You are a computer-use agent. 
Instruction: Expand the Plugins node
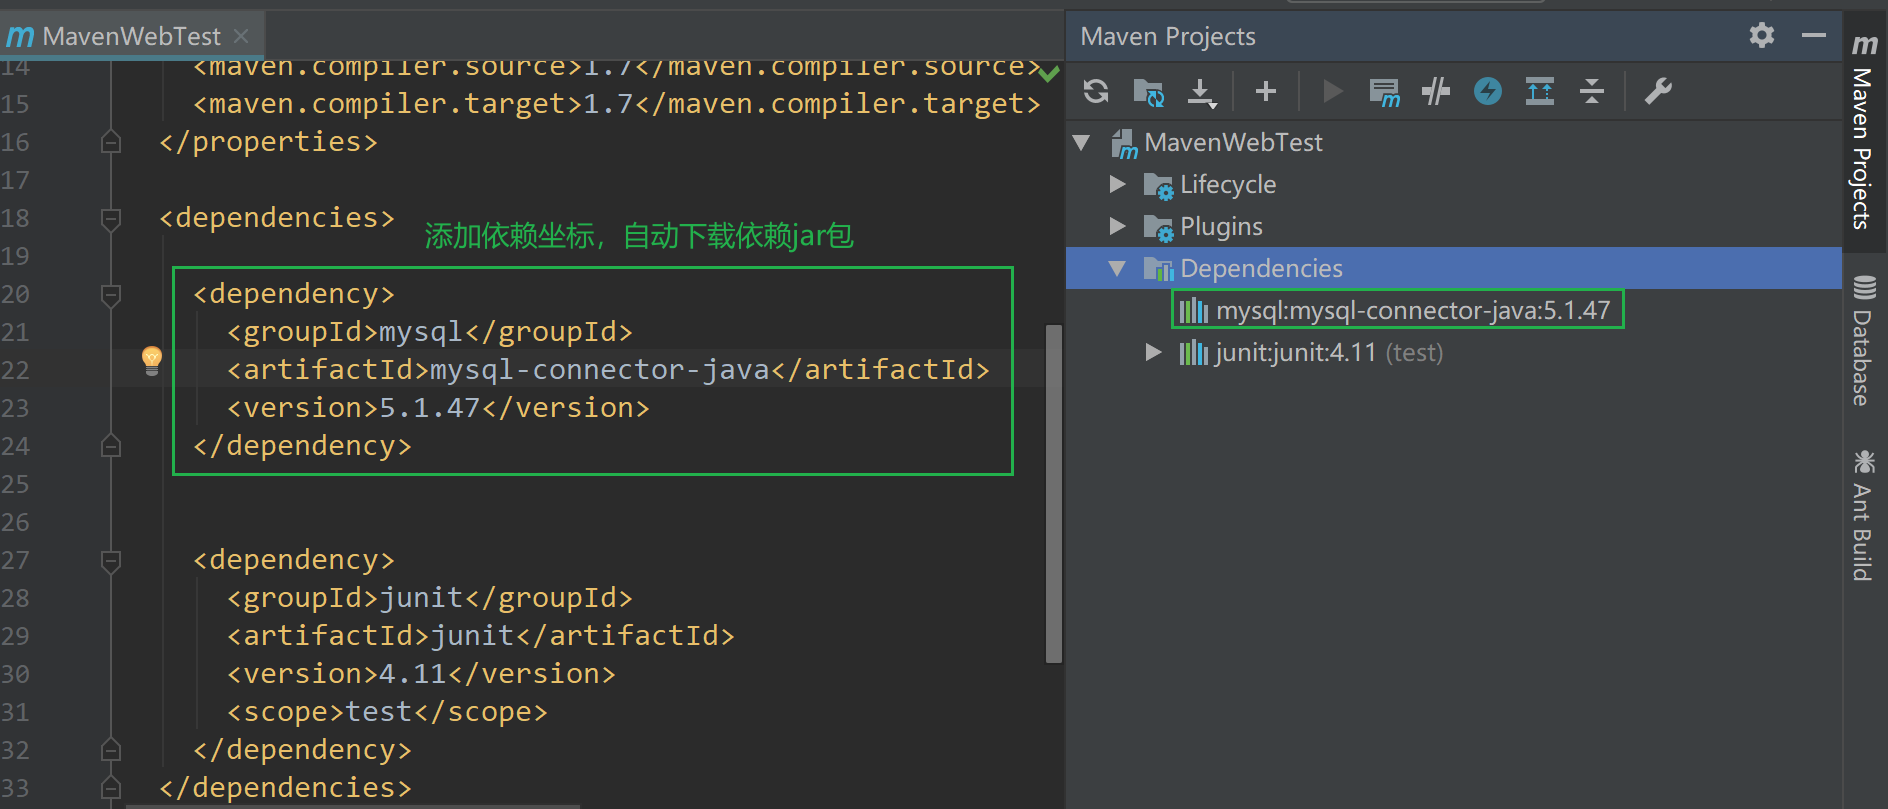(x=1118, y=226)
